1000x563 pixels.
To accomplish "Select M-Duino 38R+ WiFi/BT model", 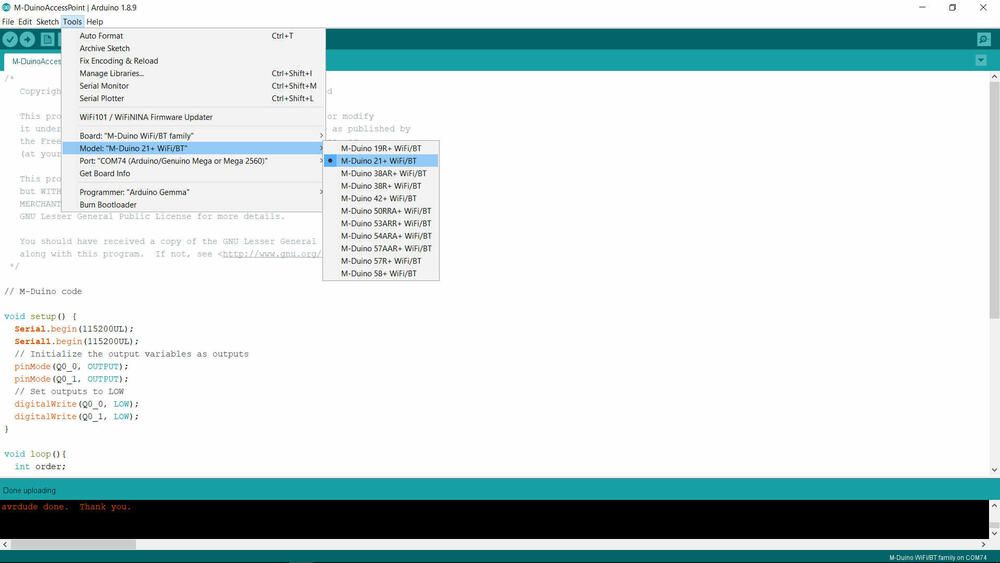I will [x=381, y=186].
